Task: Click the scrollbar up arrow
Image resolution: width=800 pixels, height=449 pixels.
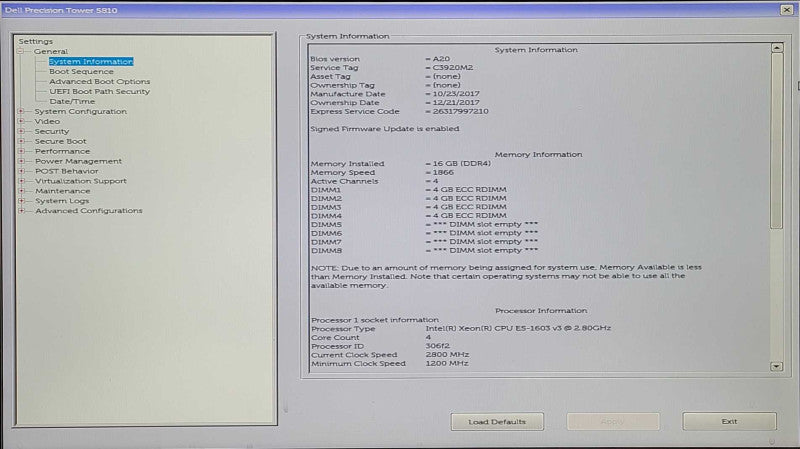Action: click(x=777, y=48)
